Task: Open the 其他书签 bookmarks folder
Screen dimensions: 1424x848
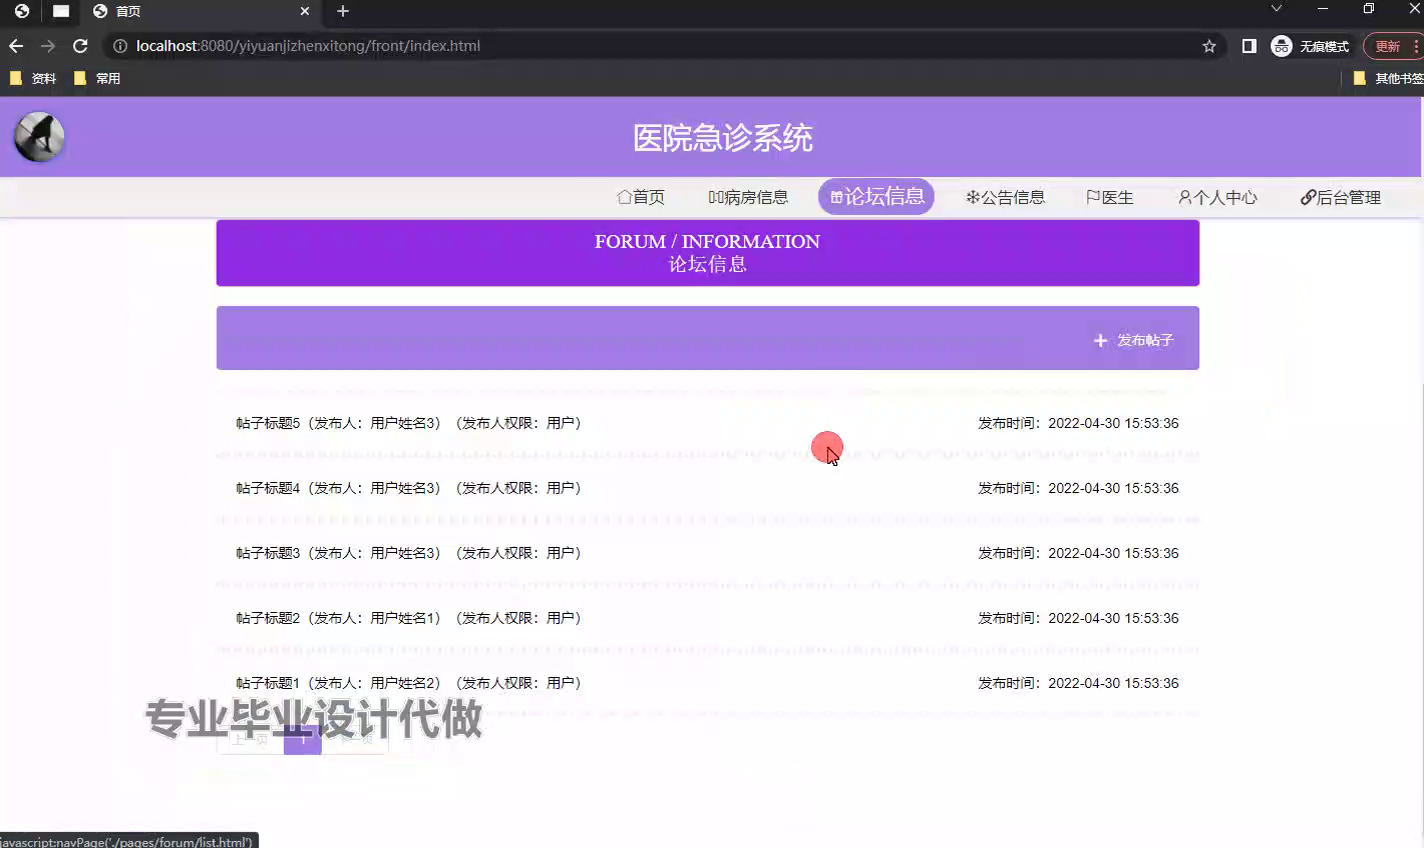Action: click(x=1388, y=78)
